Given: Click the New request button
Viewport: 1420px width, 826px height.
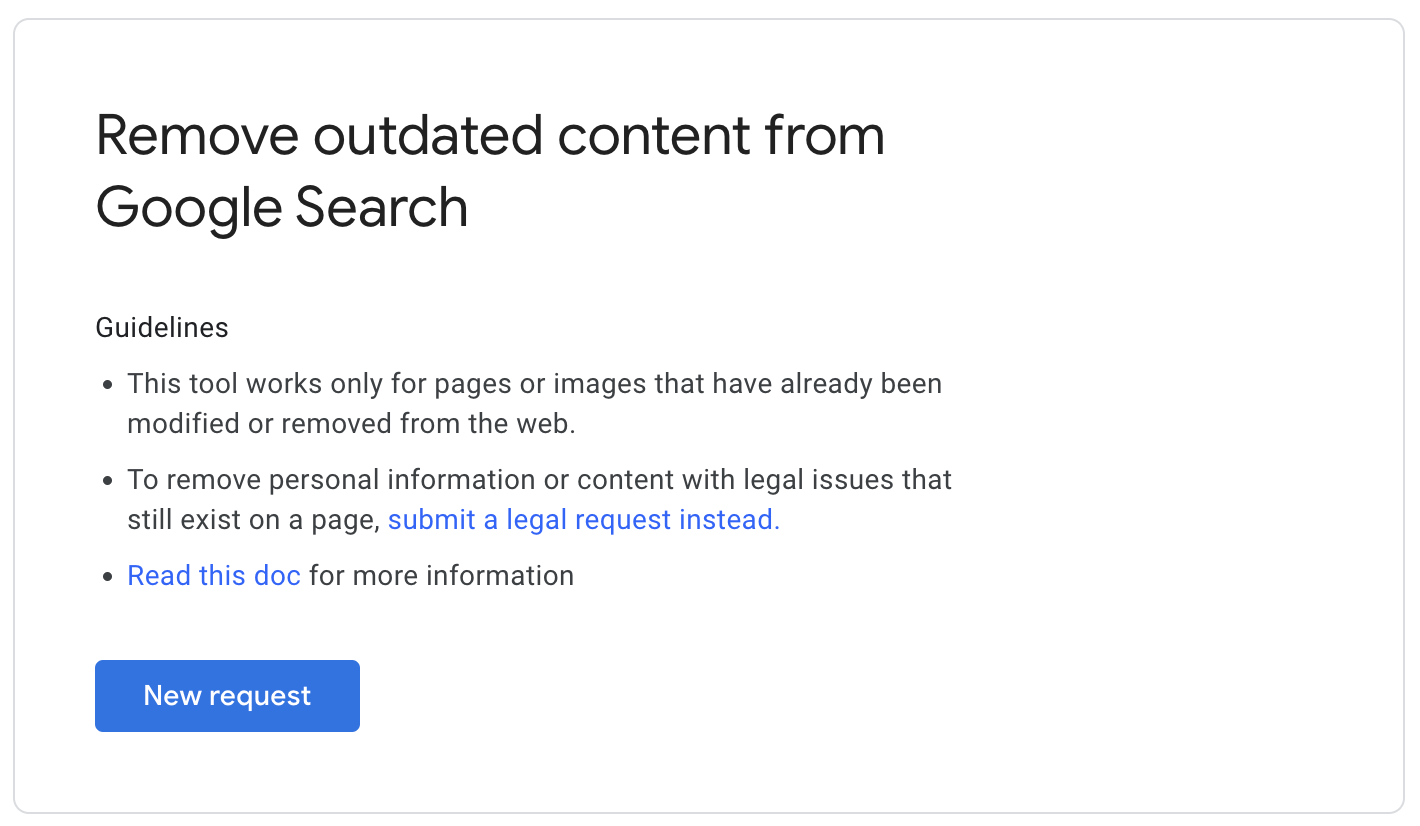Looking at the screenshot, I should point(227,696).
